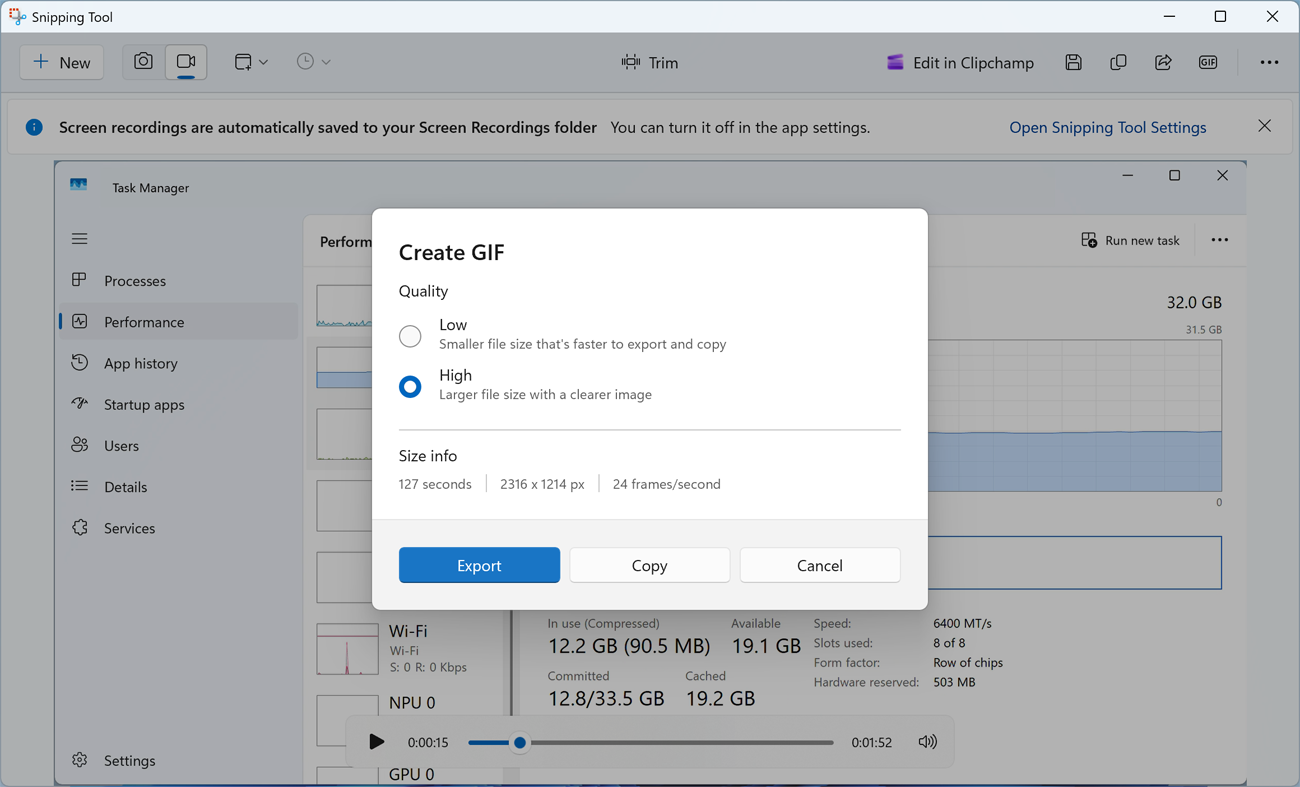The width and height of the screenshot is (1300, 787).
Task: Open the See more three-dots menu
Action: point(1269,62)
